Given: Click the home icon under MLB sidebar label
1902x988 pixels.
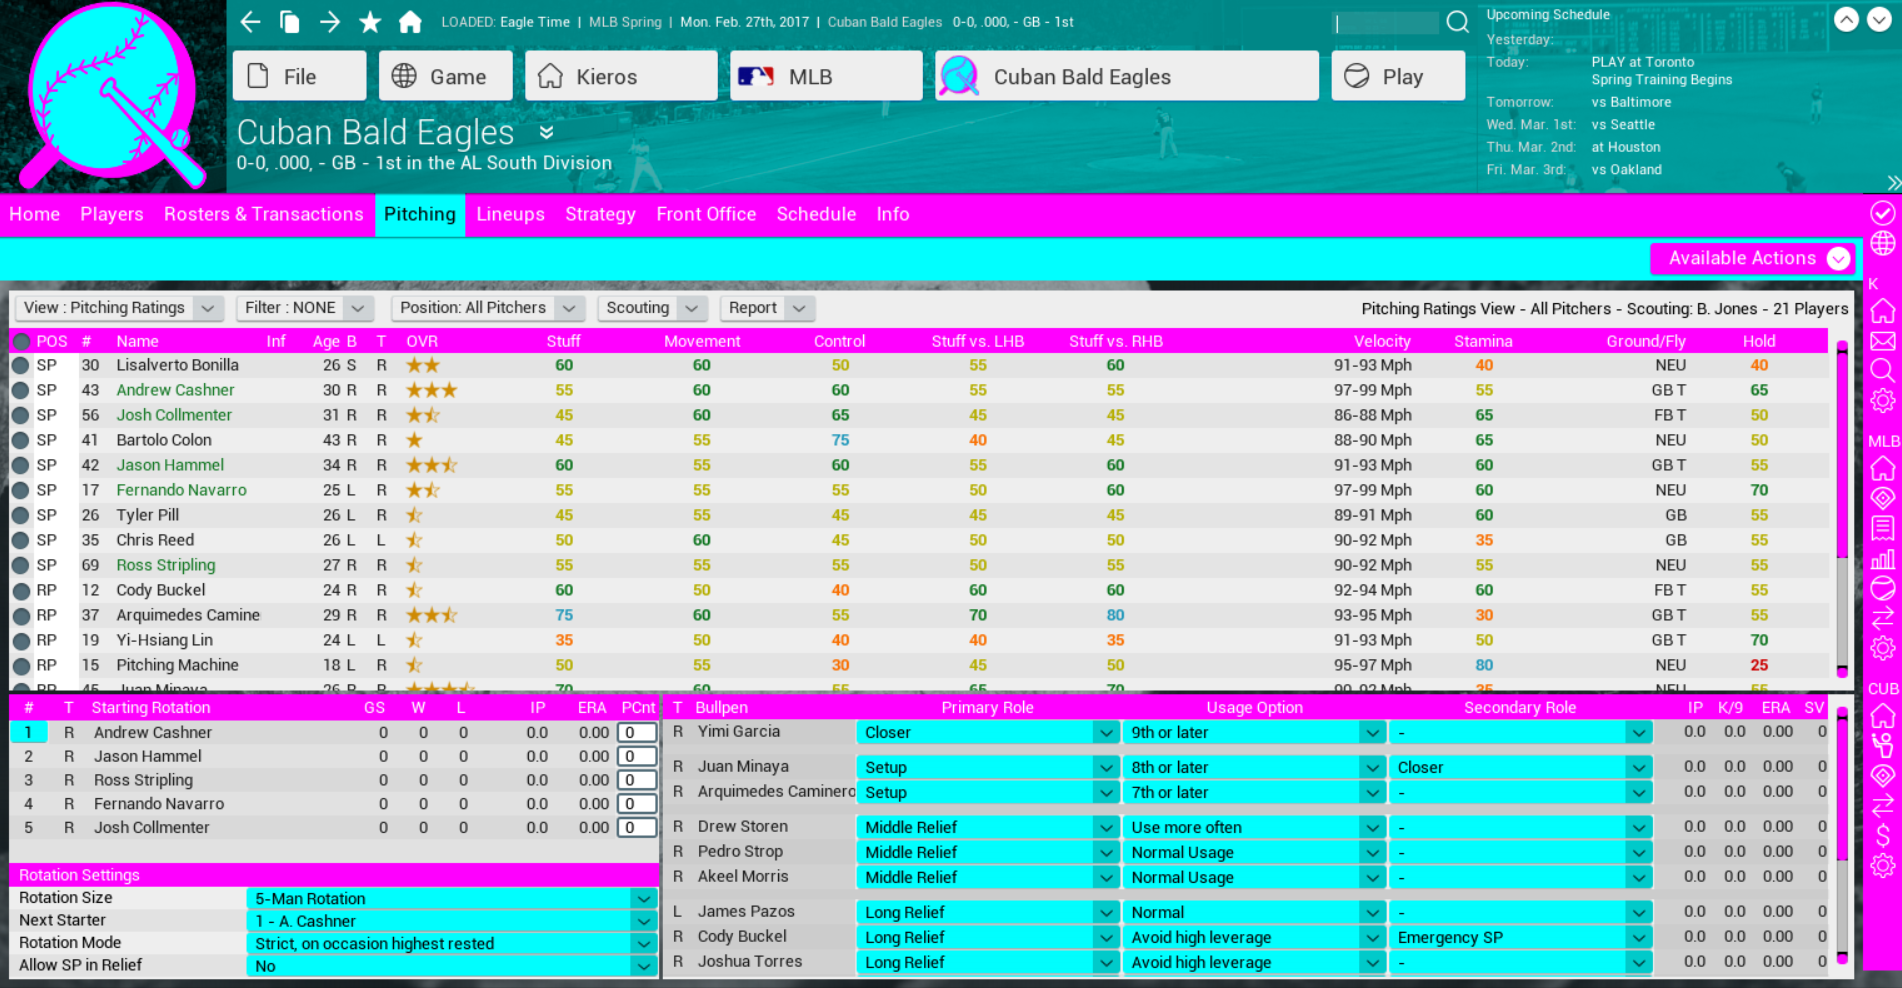Looking at the screenshot, I should coord(1883,468).
